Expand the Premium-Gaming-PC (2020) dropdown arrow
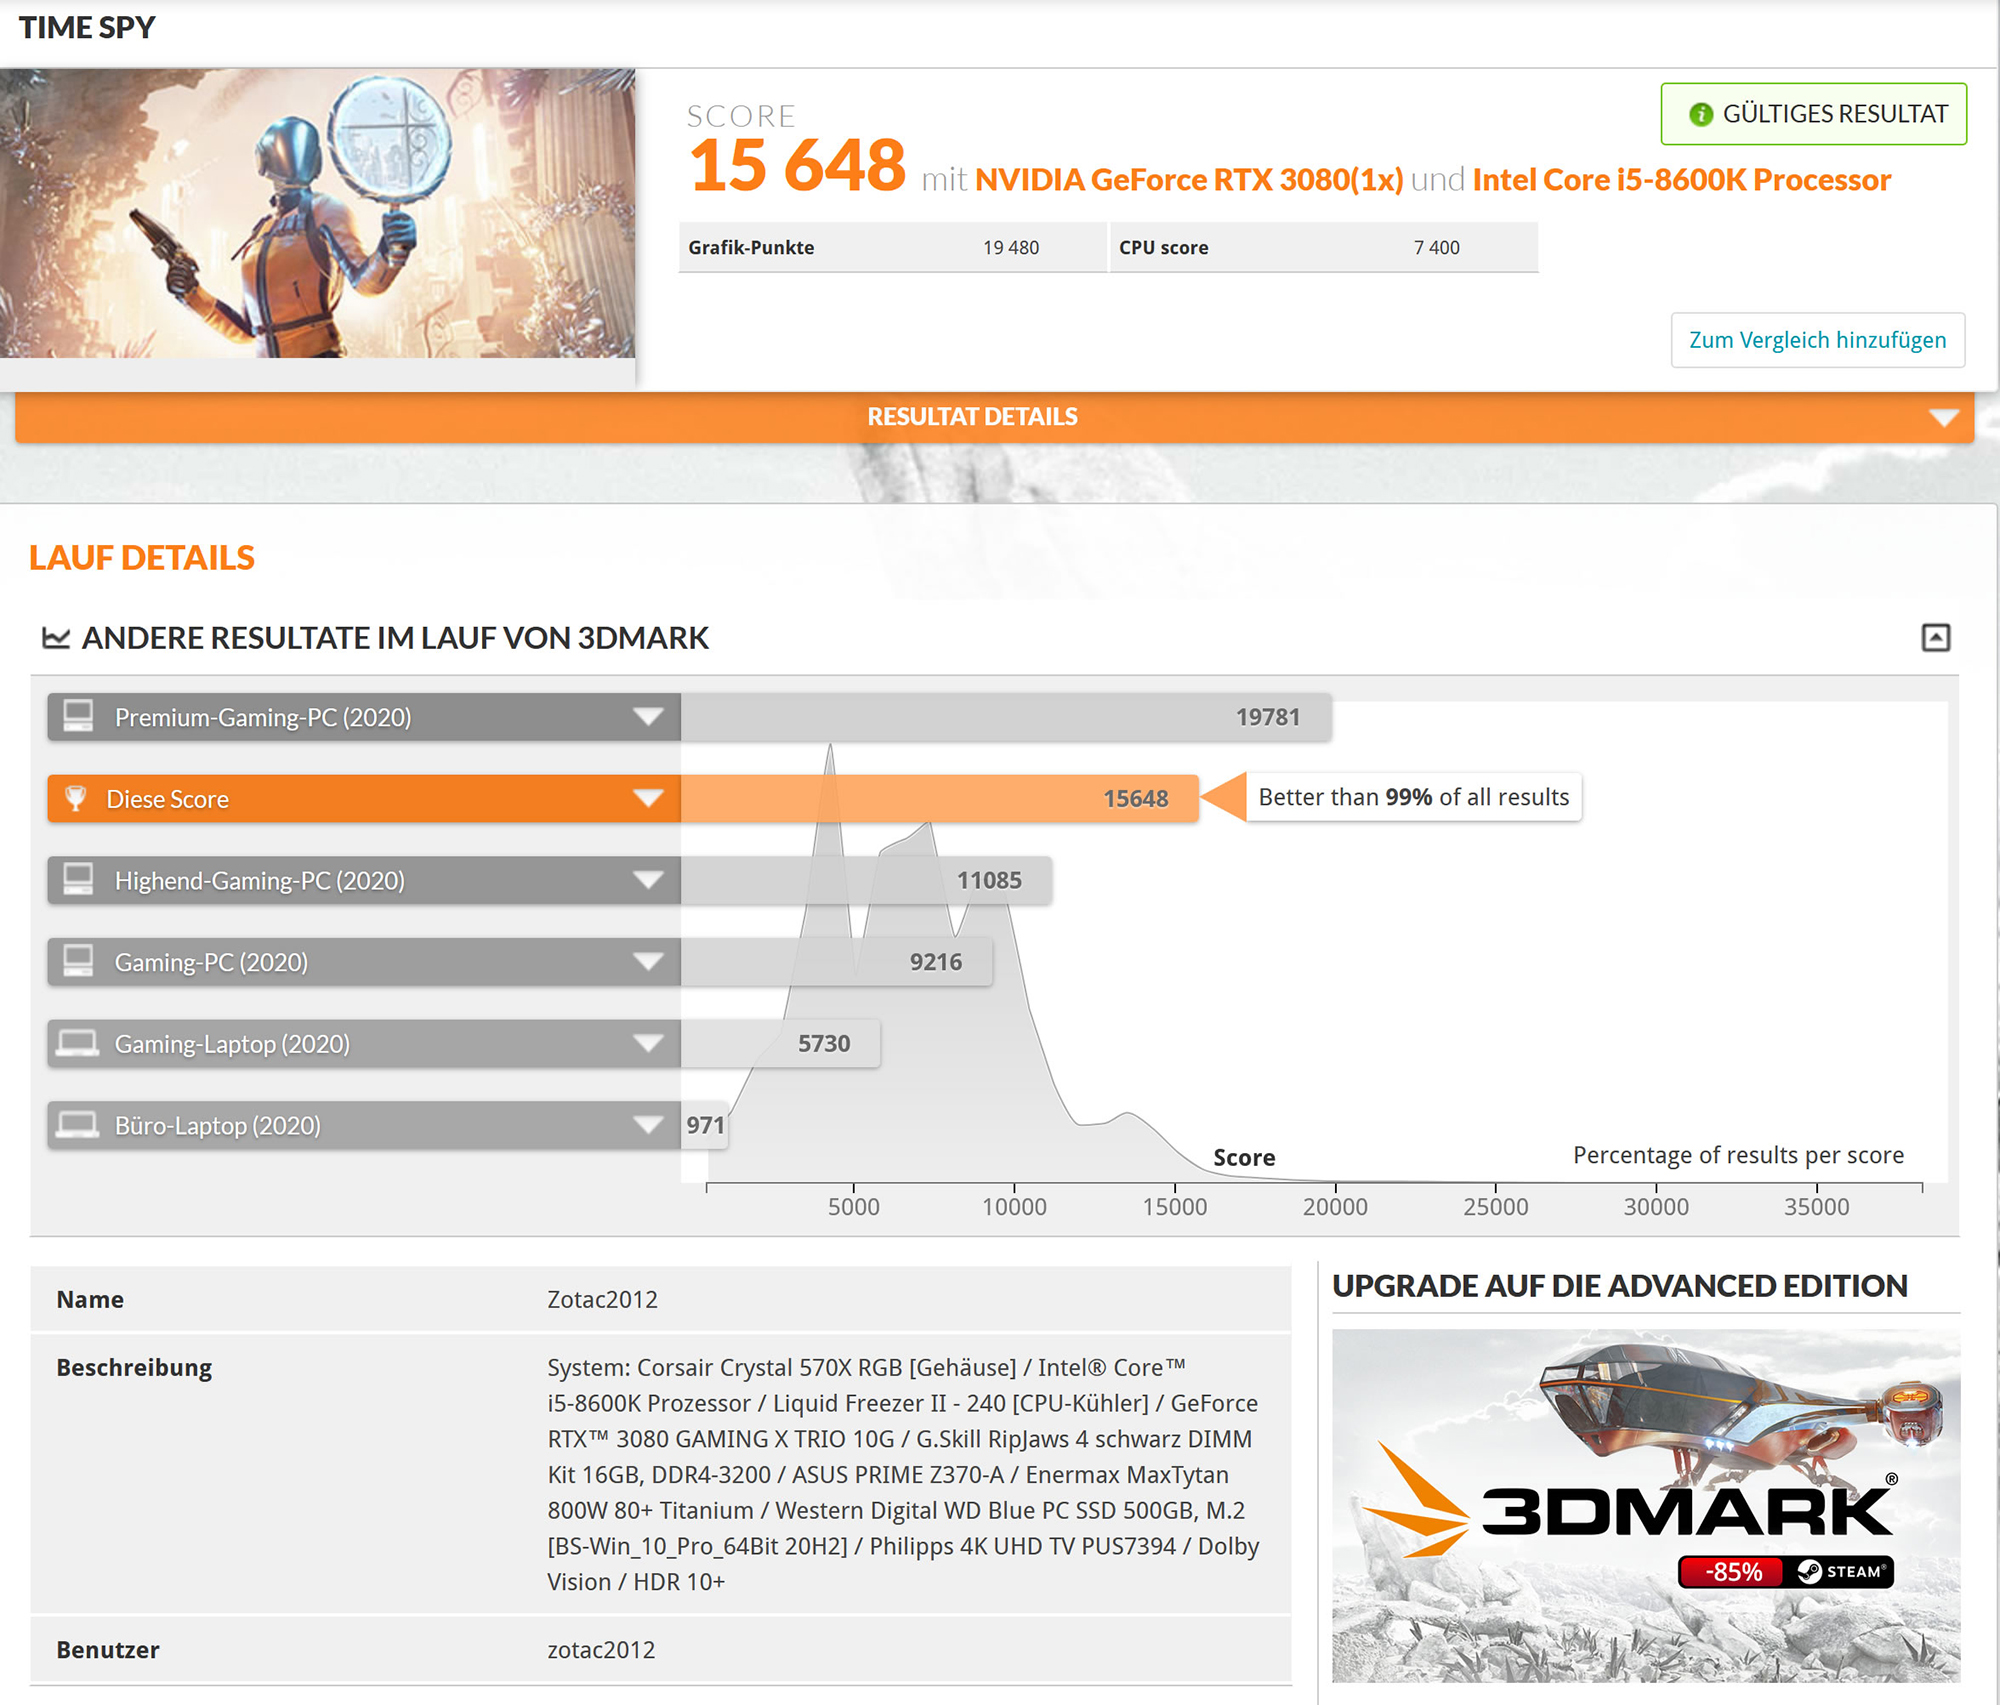Image resolution: width=2000 pixels, height=1705 pixels. 648,717
